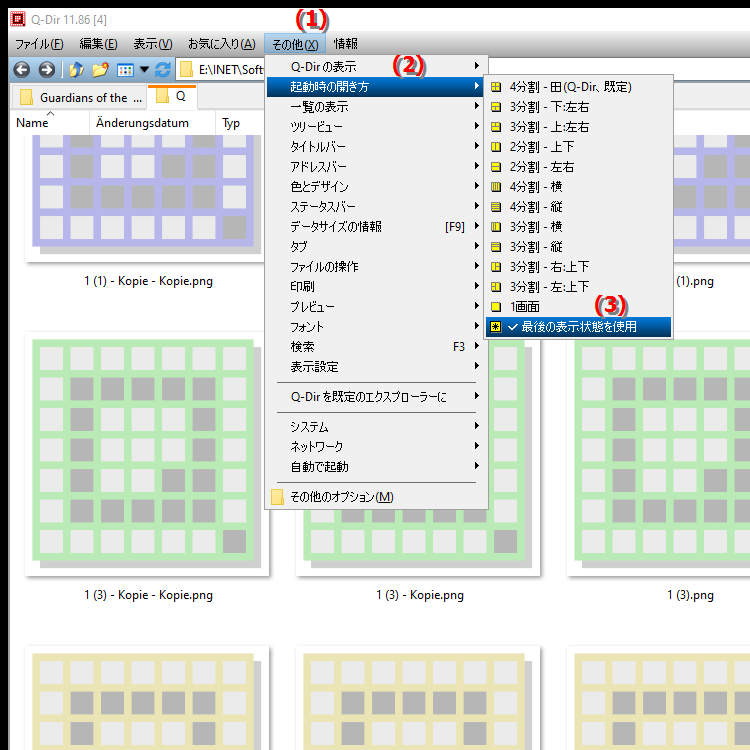Open the 表示設定 submenu entry
The image size is (750, 750).
[x=377, y=366]
